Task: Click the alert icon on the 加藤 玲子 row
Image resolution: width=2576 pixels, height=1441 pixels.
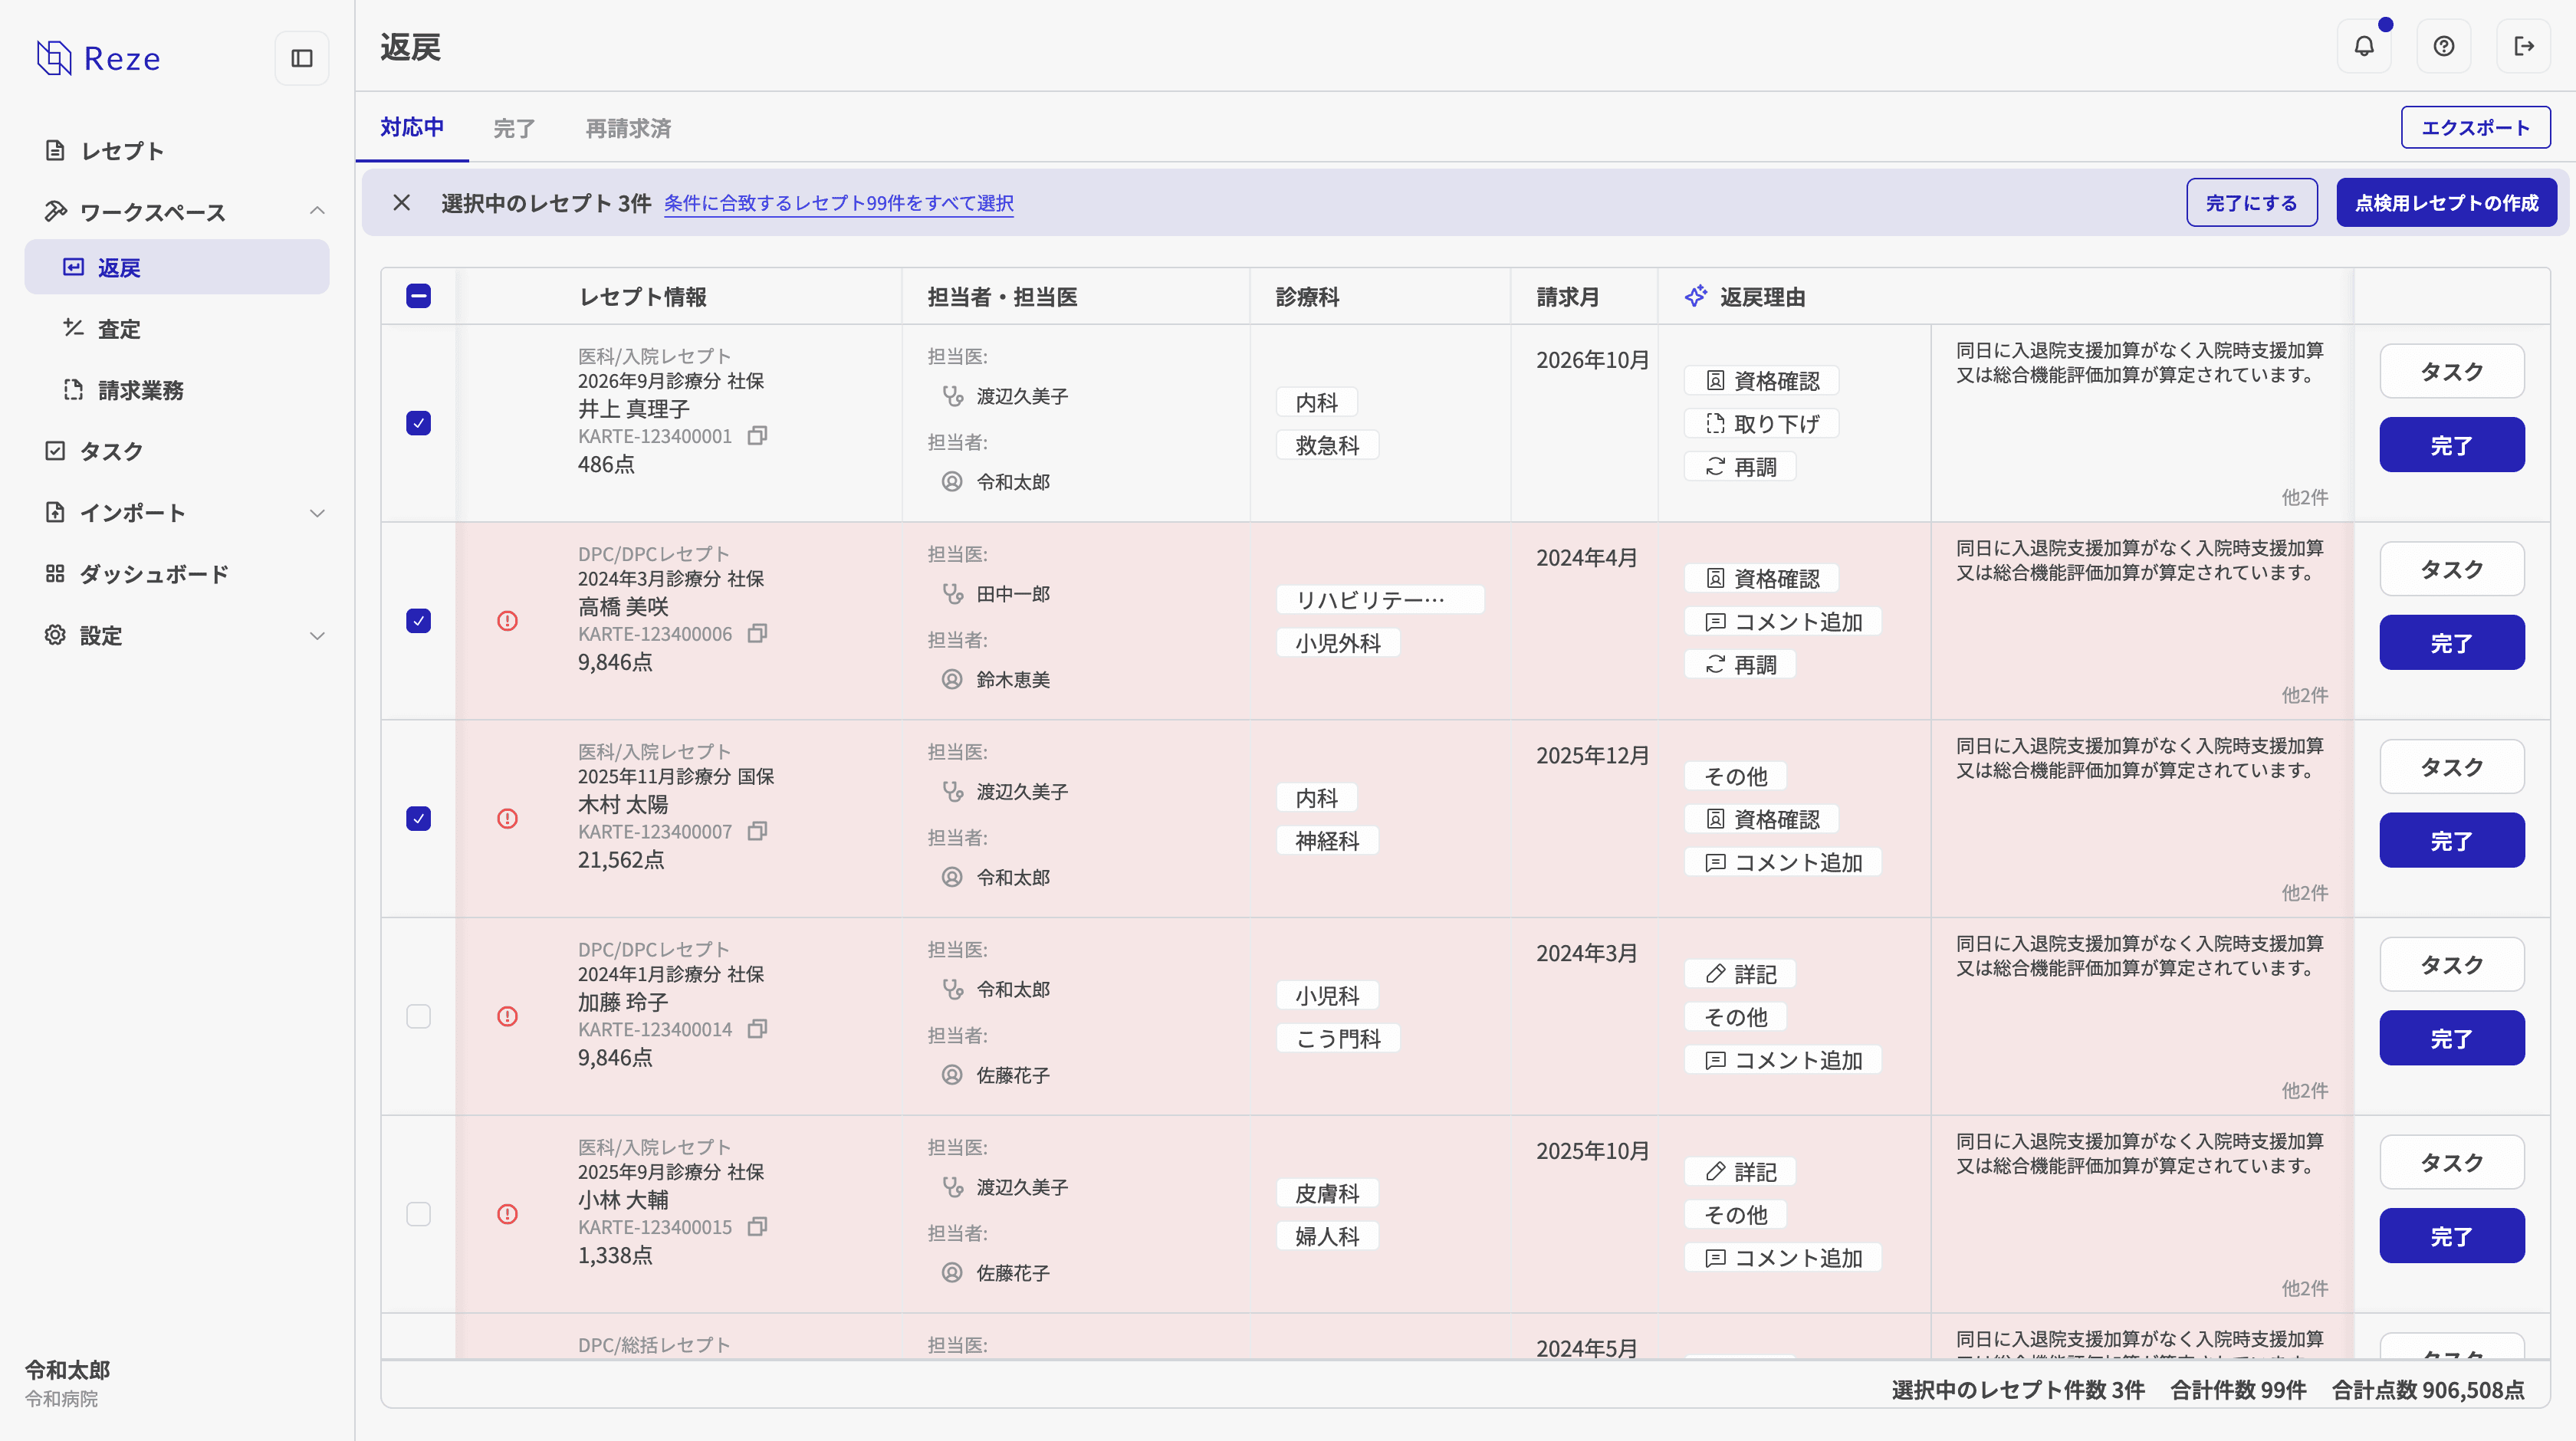Action: coord(507,1016)
